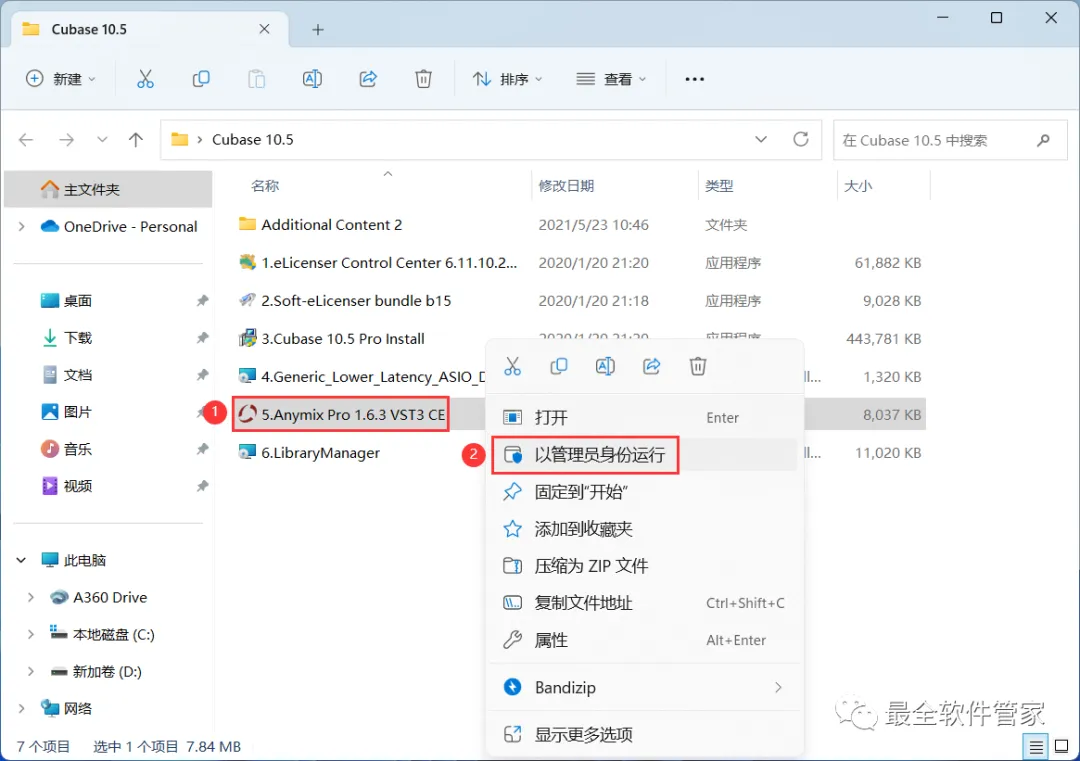Click the Rename icon in the context menu
The width and height of the screenshot is (1080, 761).
pyautogui.click(x=605, y=366)
